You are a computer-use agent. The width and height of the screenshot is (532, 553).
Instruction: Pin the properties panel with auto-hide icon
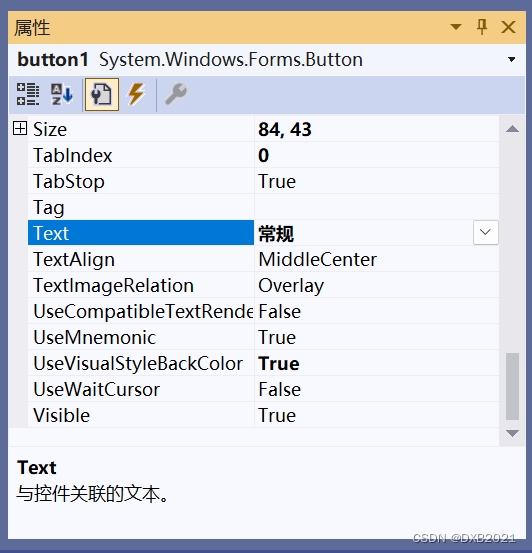tap(482, 27)
